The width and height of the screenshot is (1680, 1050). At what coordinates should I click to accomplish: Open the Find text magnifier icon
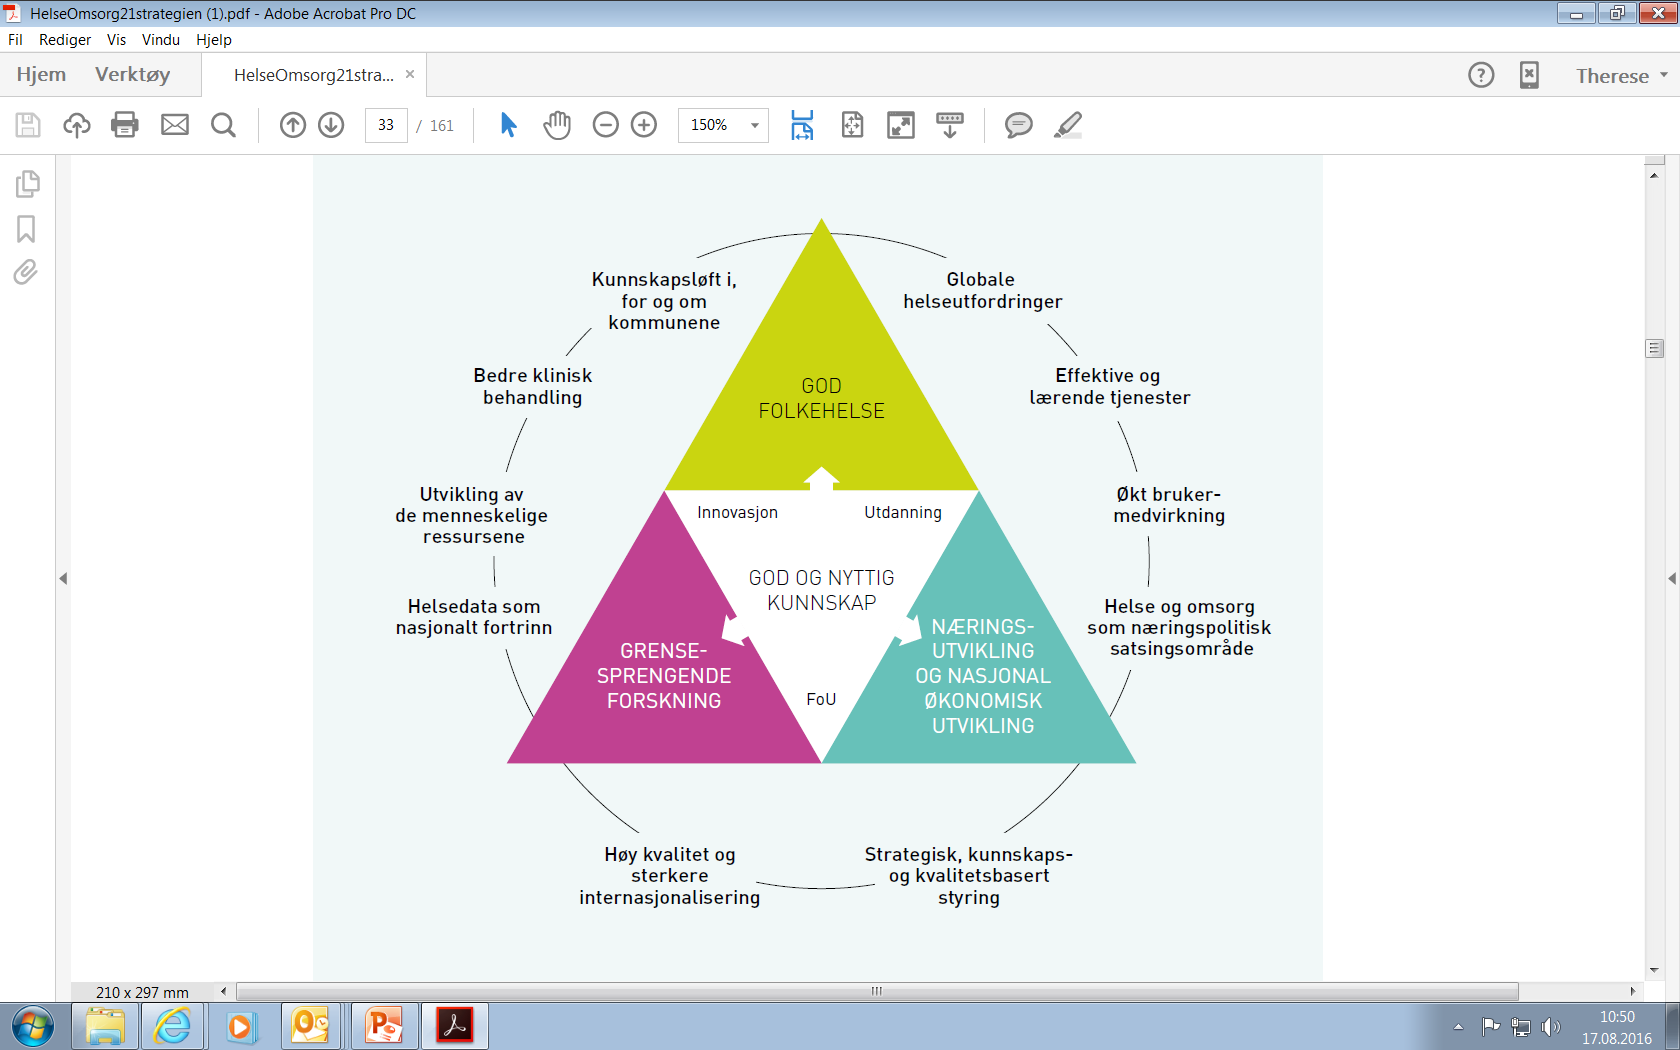(223, 125)
